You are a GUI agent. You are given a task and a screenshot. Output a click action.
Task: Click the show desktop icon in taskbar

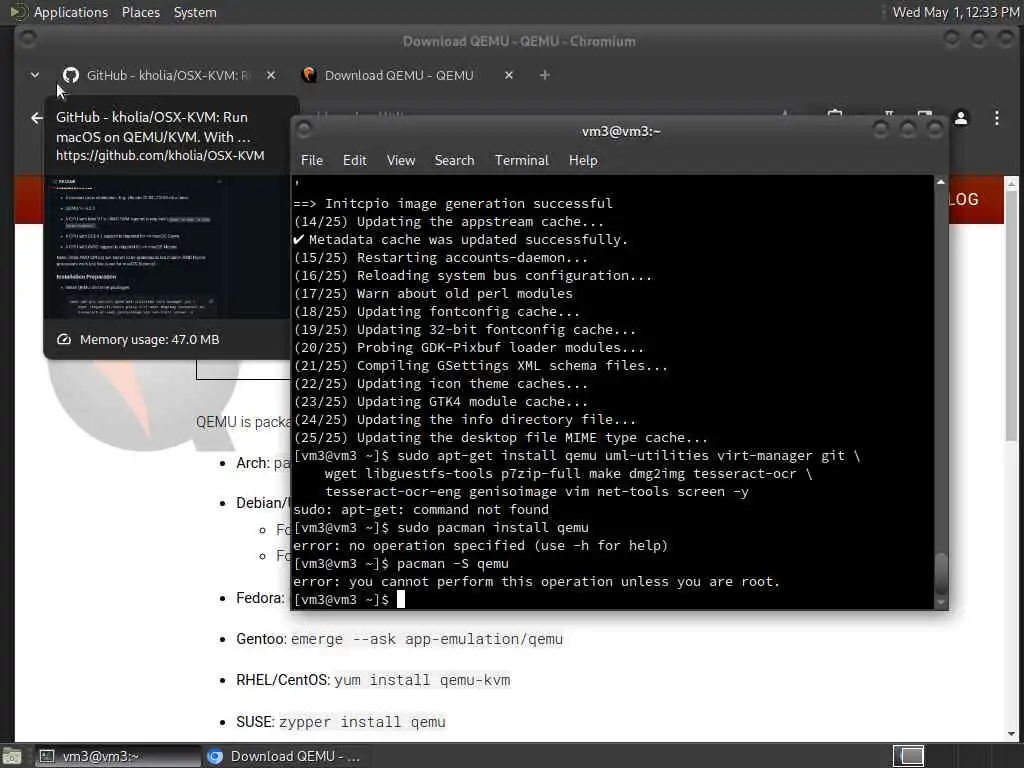coord(11,756)
